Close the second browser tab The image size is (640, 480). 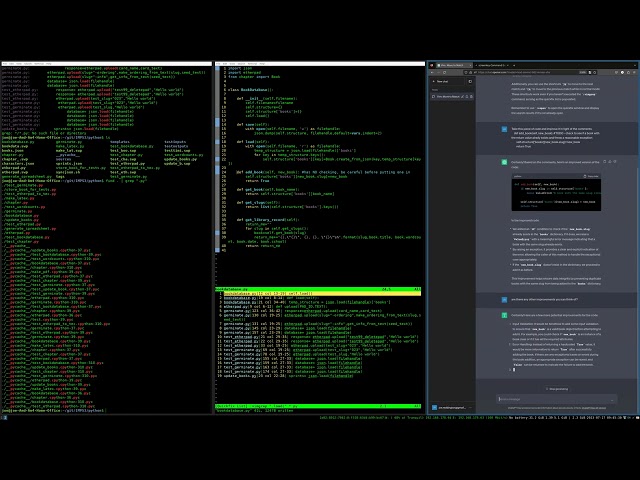click(508, 65)
